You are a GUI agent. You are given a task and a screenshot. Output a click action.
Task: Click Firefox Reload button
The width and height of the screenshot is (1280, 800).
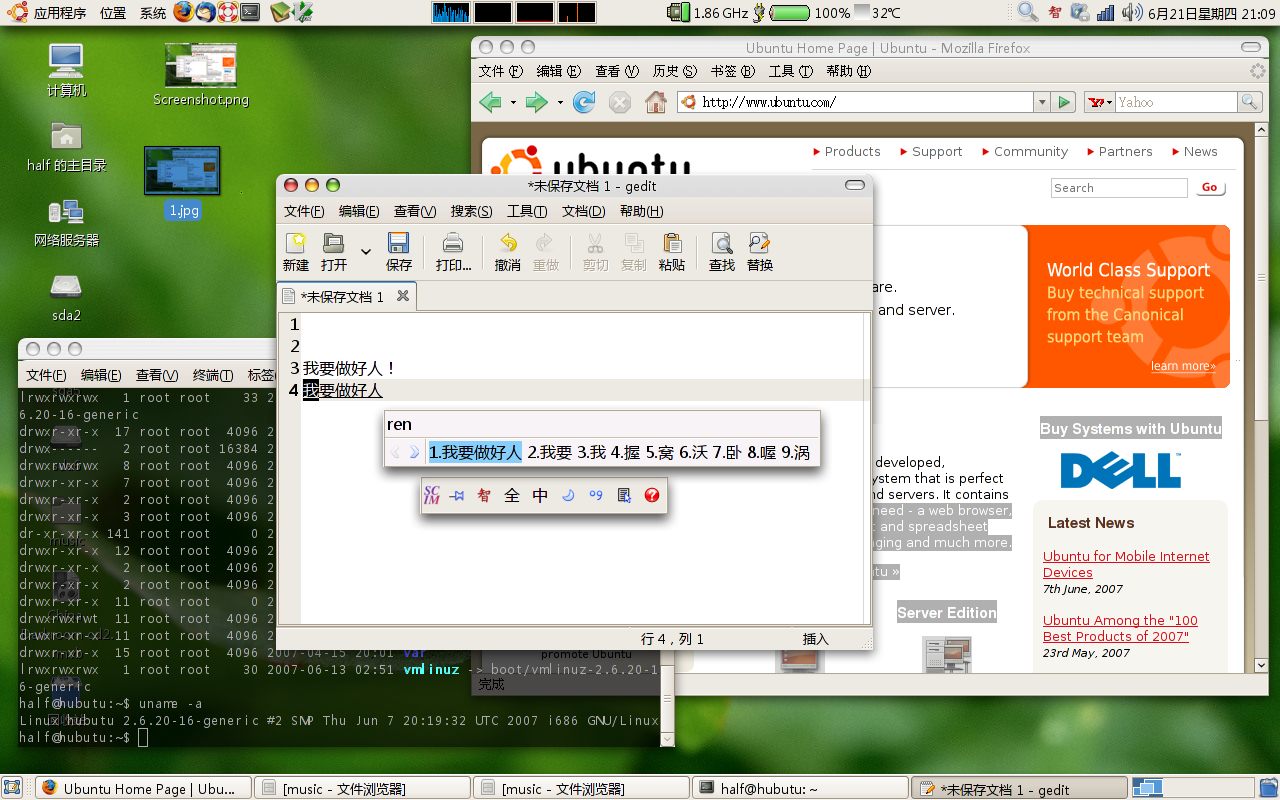pyautogui.click(x=584, y=102)
